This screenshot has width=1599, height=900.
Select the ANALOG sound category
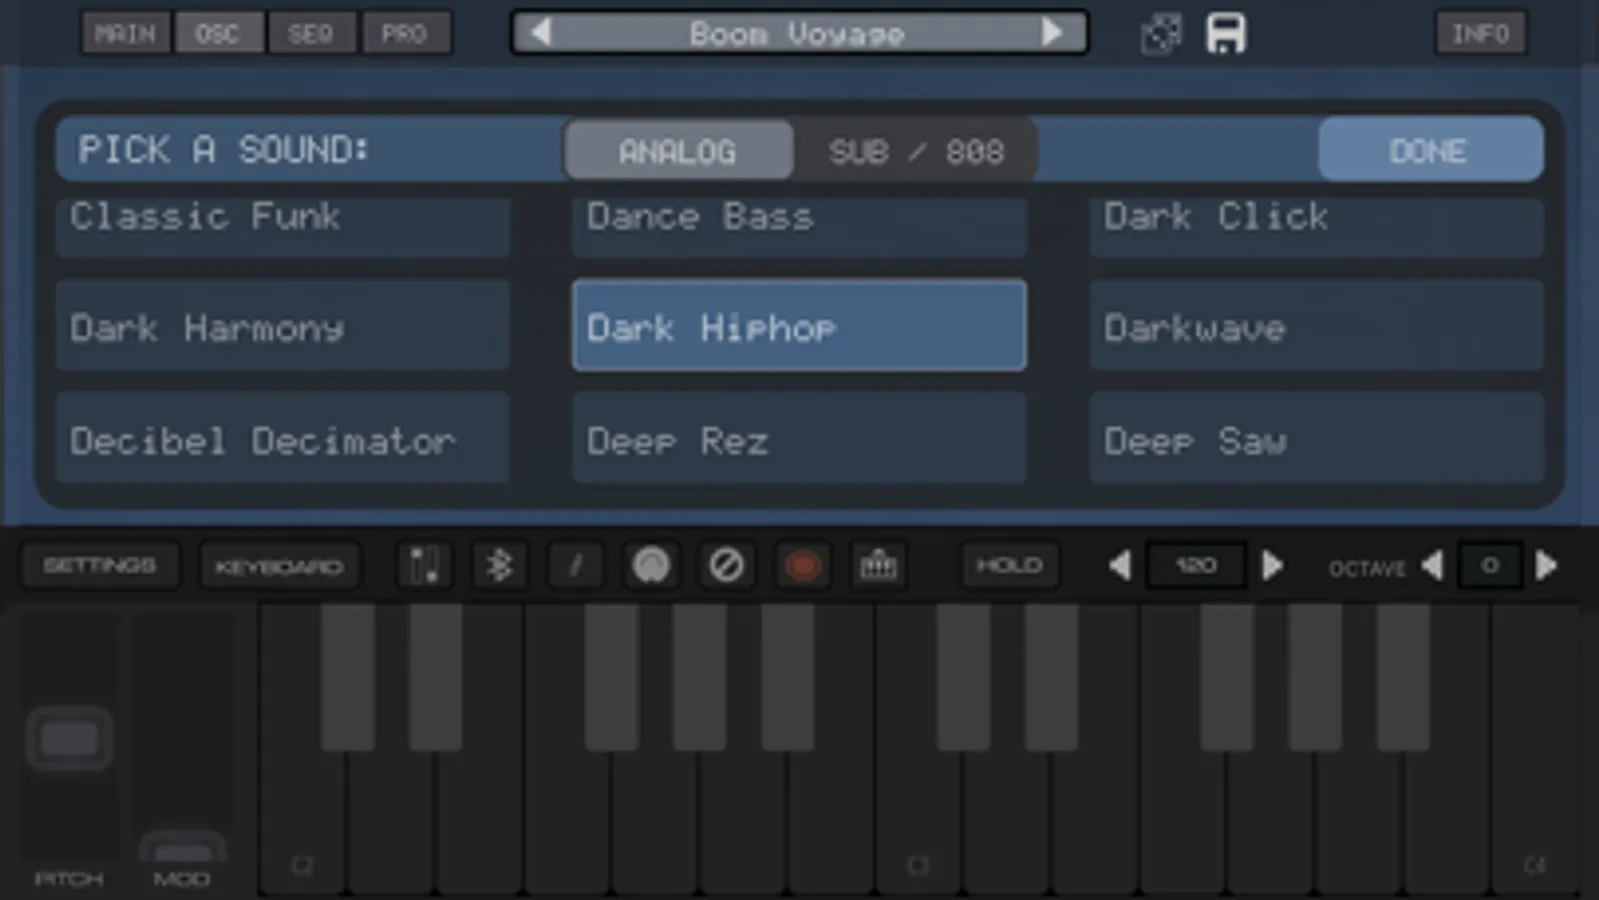click(x=678, y=151)
